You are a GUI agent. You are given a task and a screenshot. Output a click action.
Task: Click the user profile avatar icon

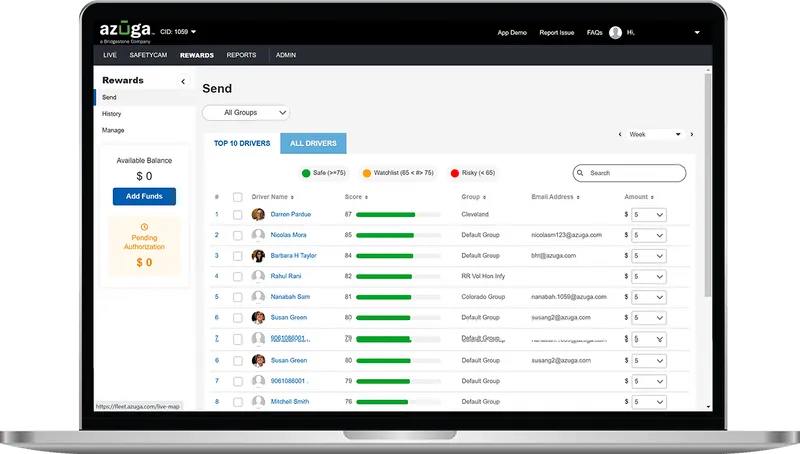[615, 32]
